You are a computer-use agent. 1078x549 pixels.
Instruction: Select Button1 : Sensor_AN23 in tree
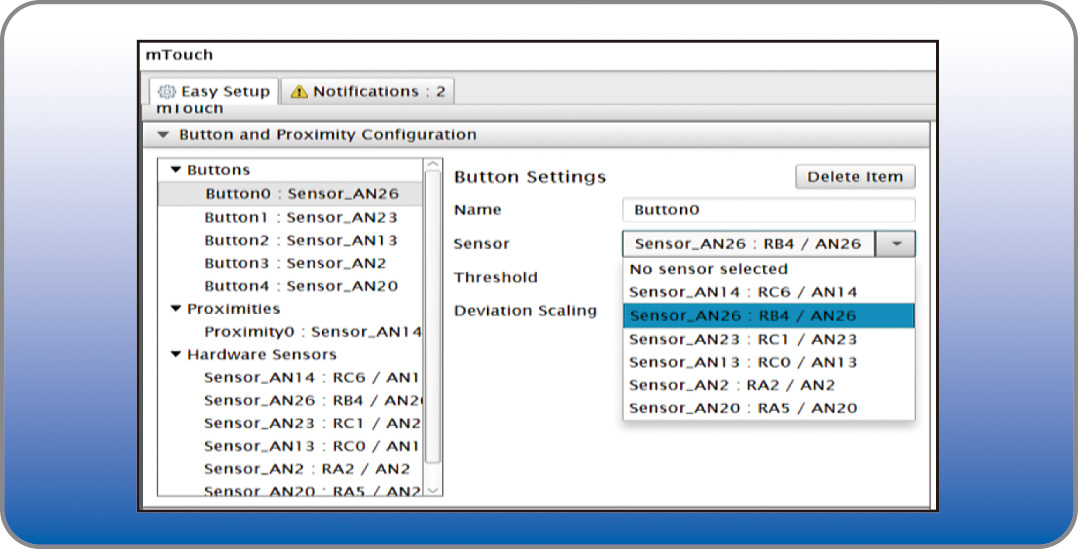point(300,217)
